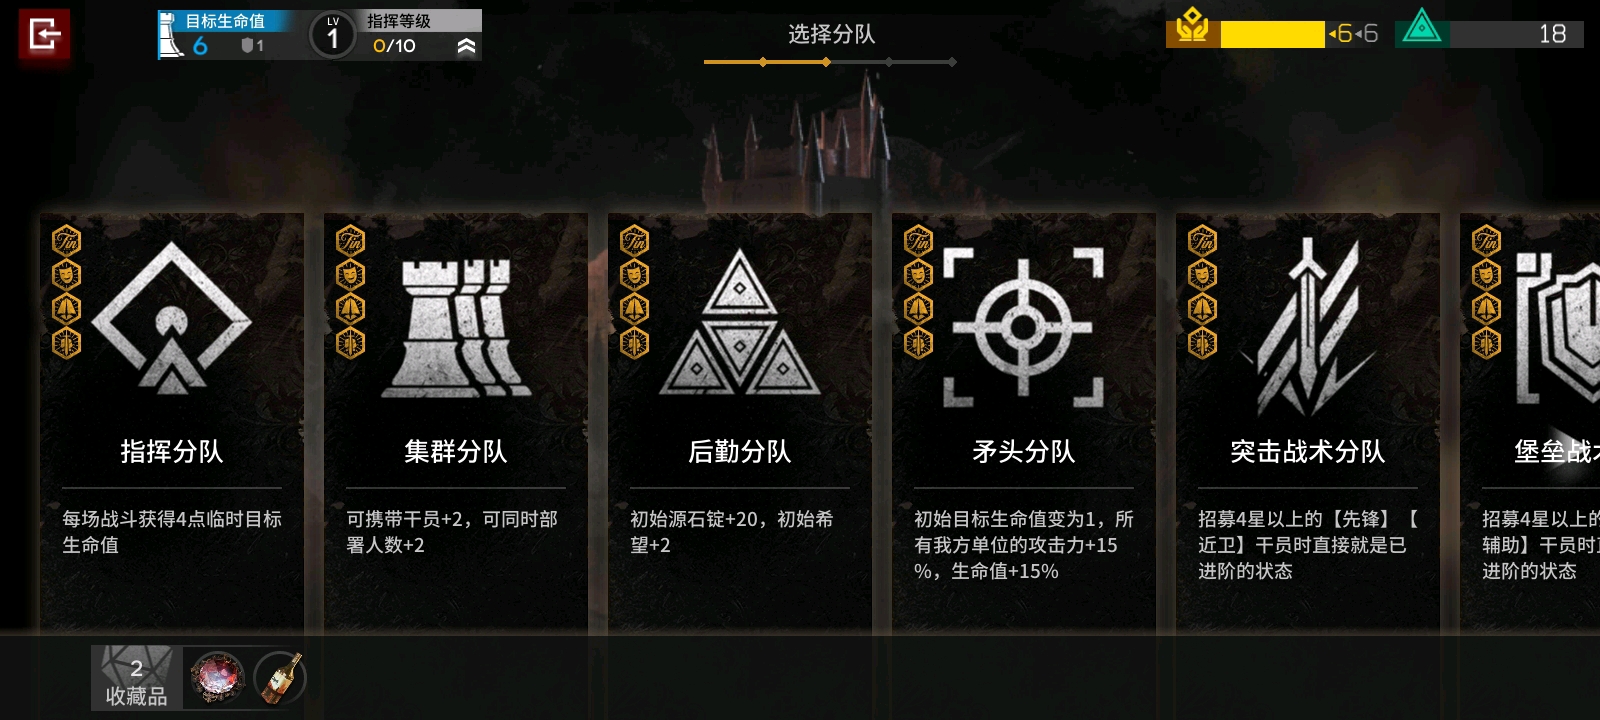Open the red orb collectible icon
Viewport: 1600px width, 720px height.
(x=217, y=678)
